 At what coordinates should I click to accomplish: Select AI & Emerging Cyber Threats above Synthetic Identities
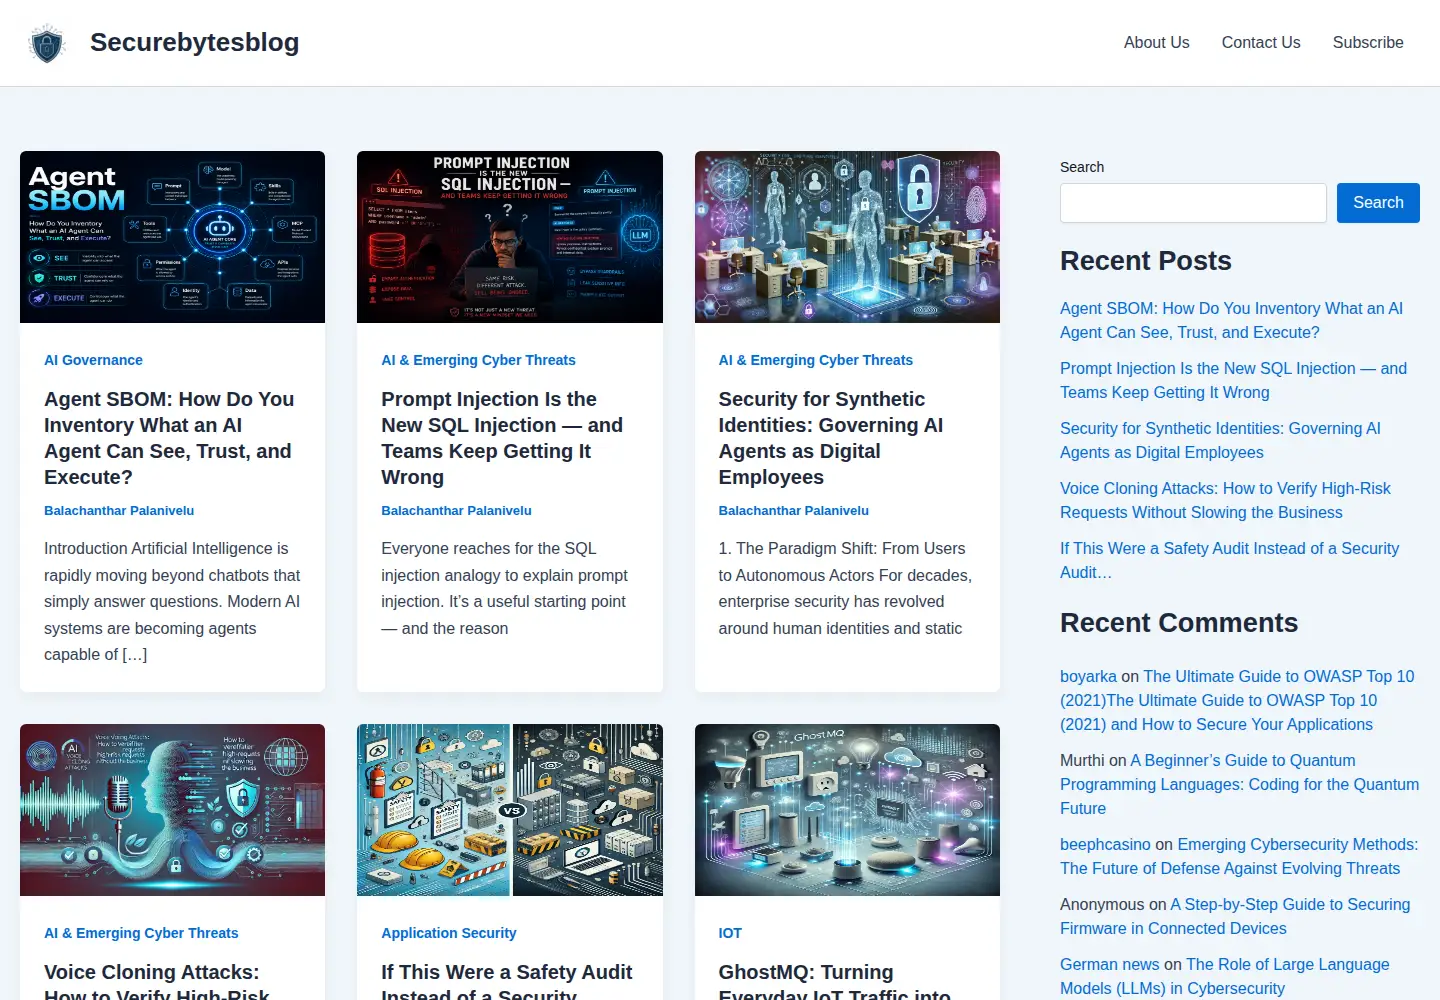coord(815,360)
